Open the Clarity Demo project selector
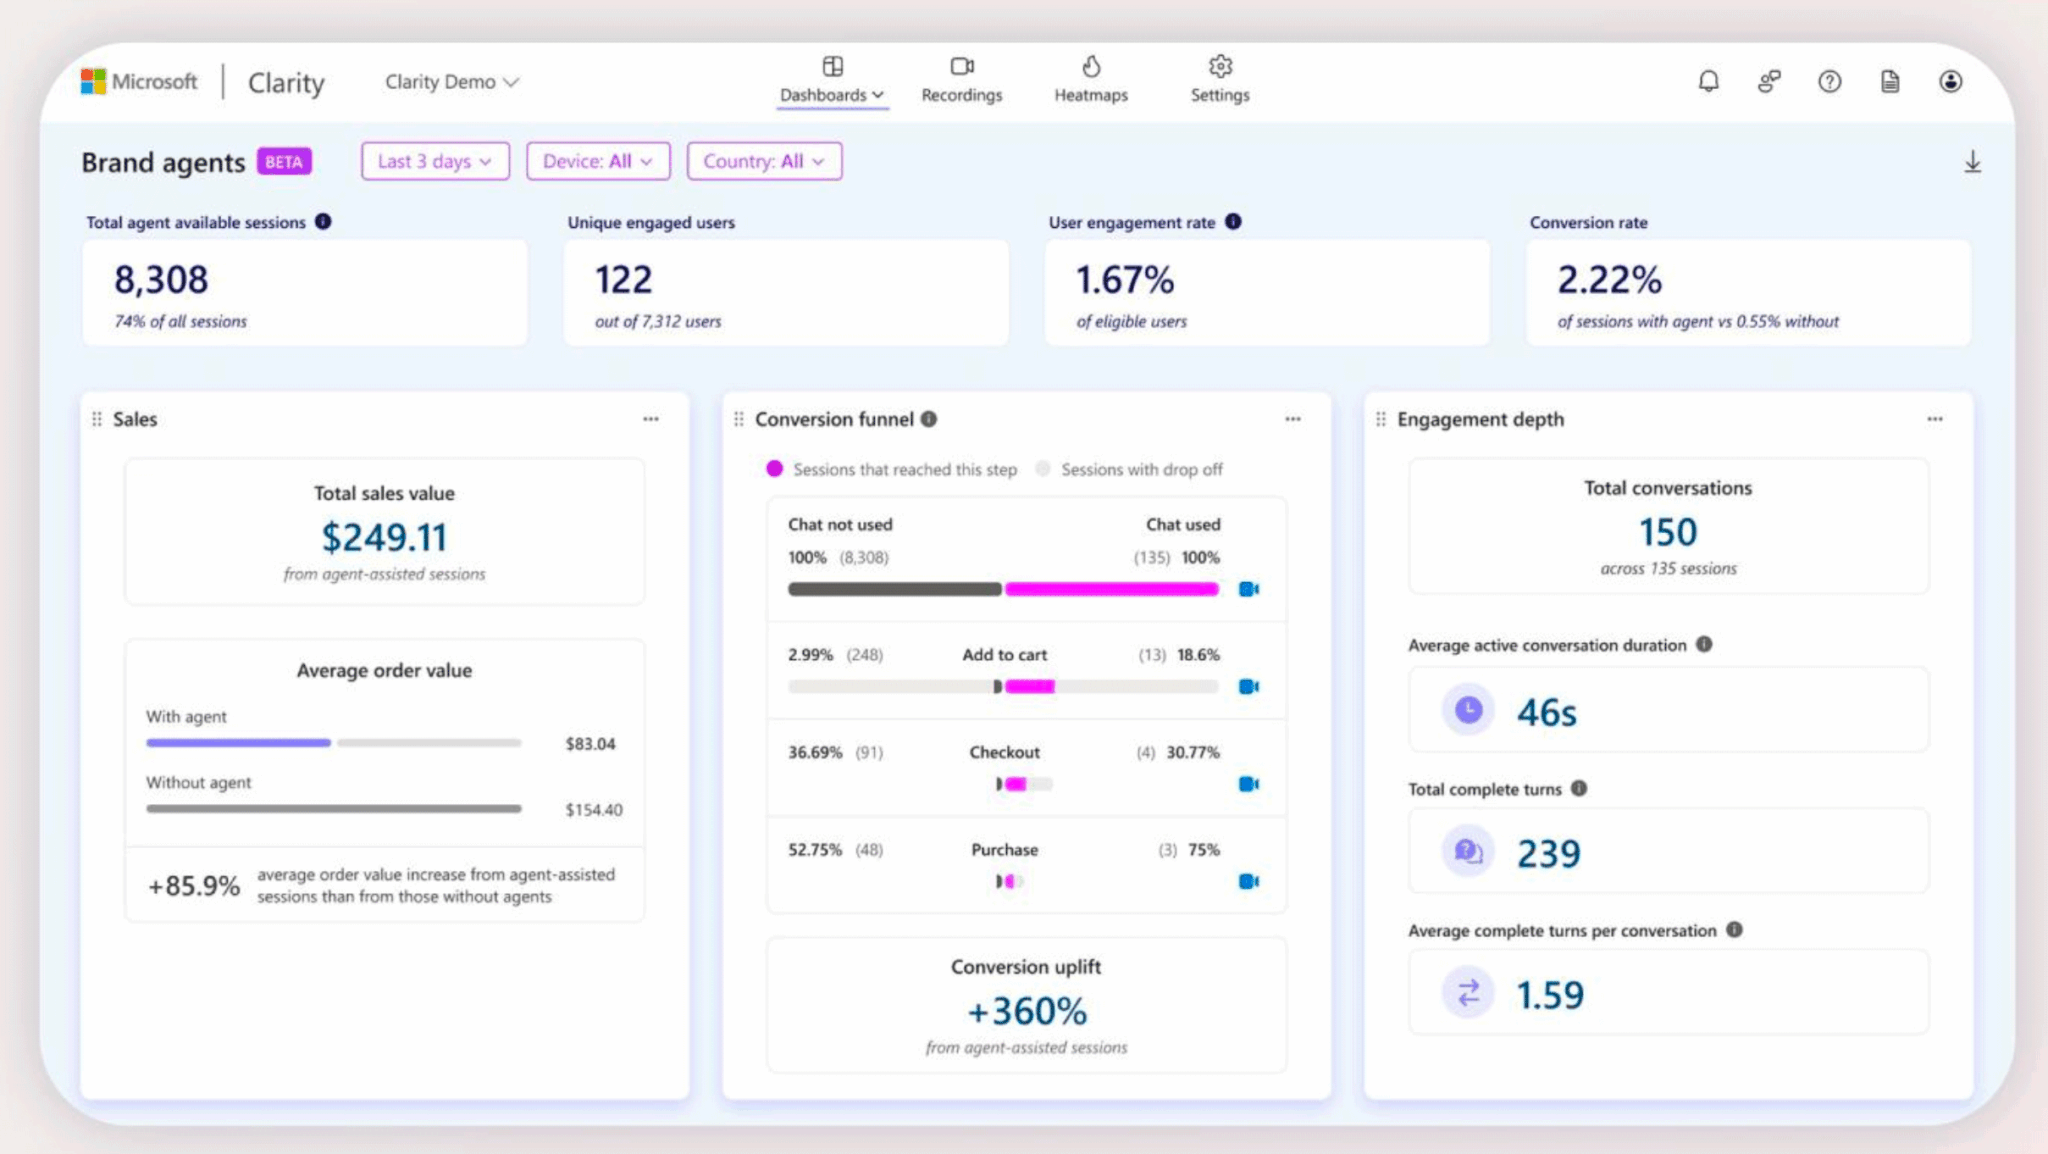This screenshot has width=2048, height=1154. pyautogui.click(x=451, y=82)
